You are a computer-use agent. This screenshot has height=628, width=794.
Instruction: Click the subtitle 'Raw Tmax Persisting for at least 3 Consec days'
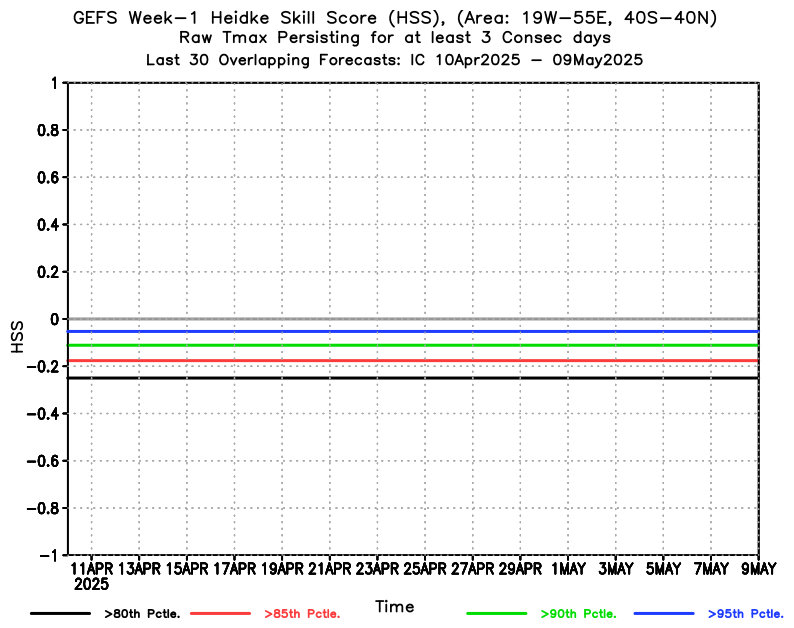click(x=395, y=38)
